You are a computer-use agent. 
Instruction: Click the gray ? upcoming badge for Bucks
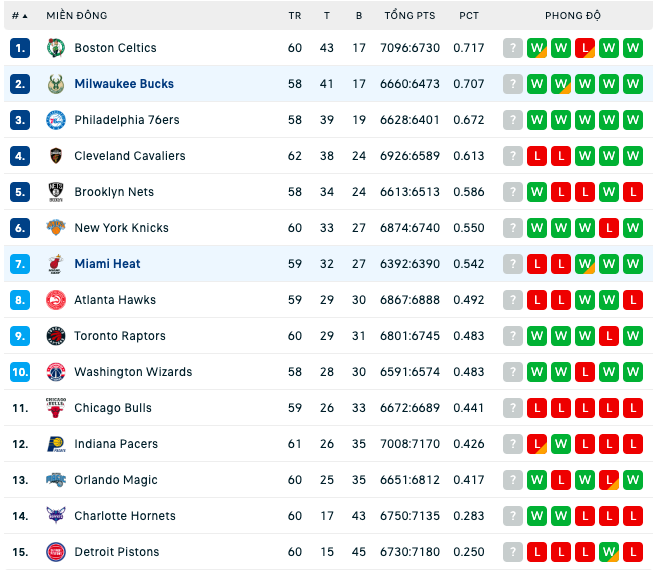(x=512, y=84)
